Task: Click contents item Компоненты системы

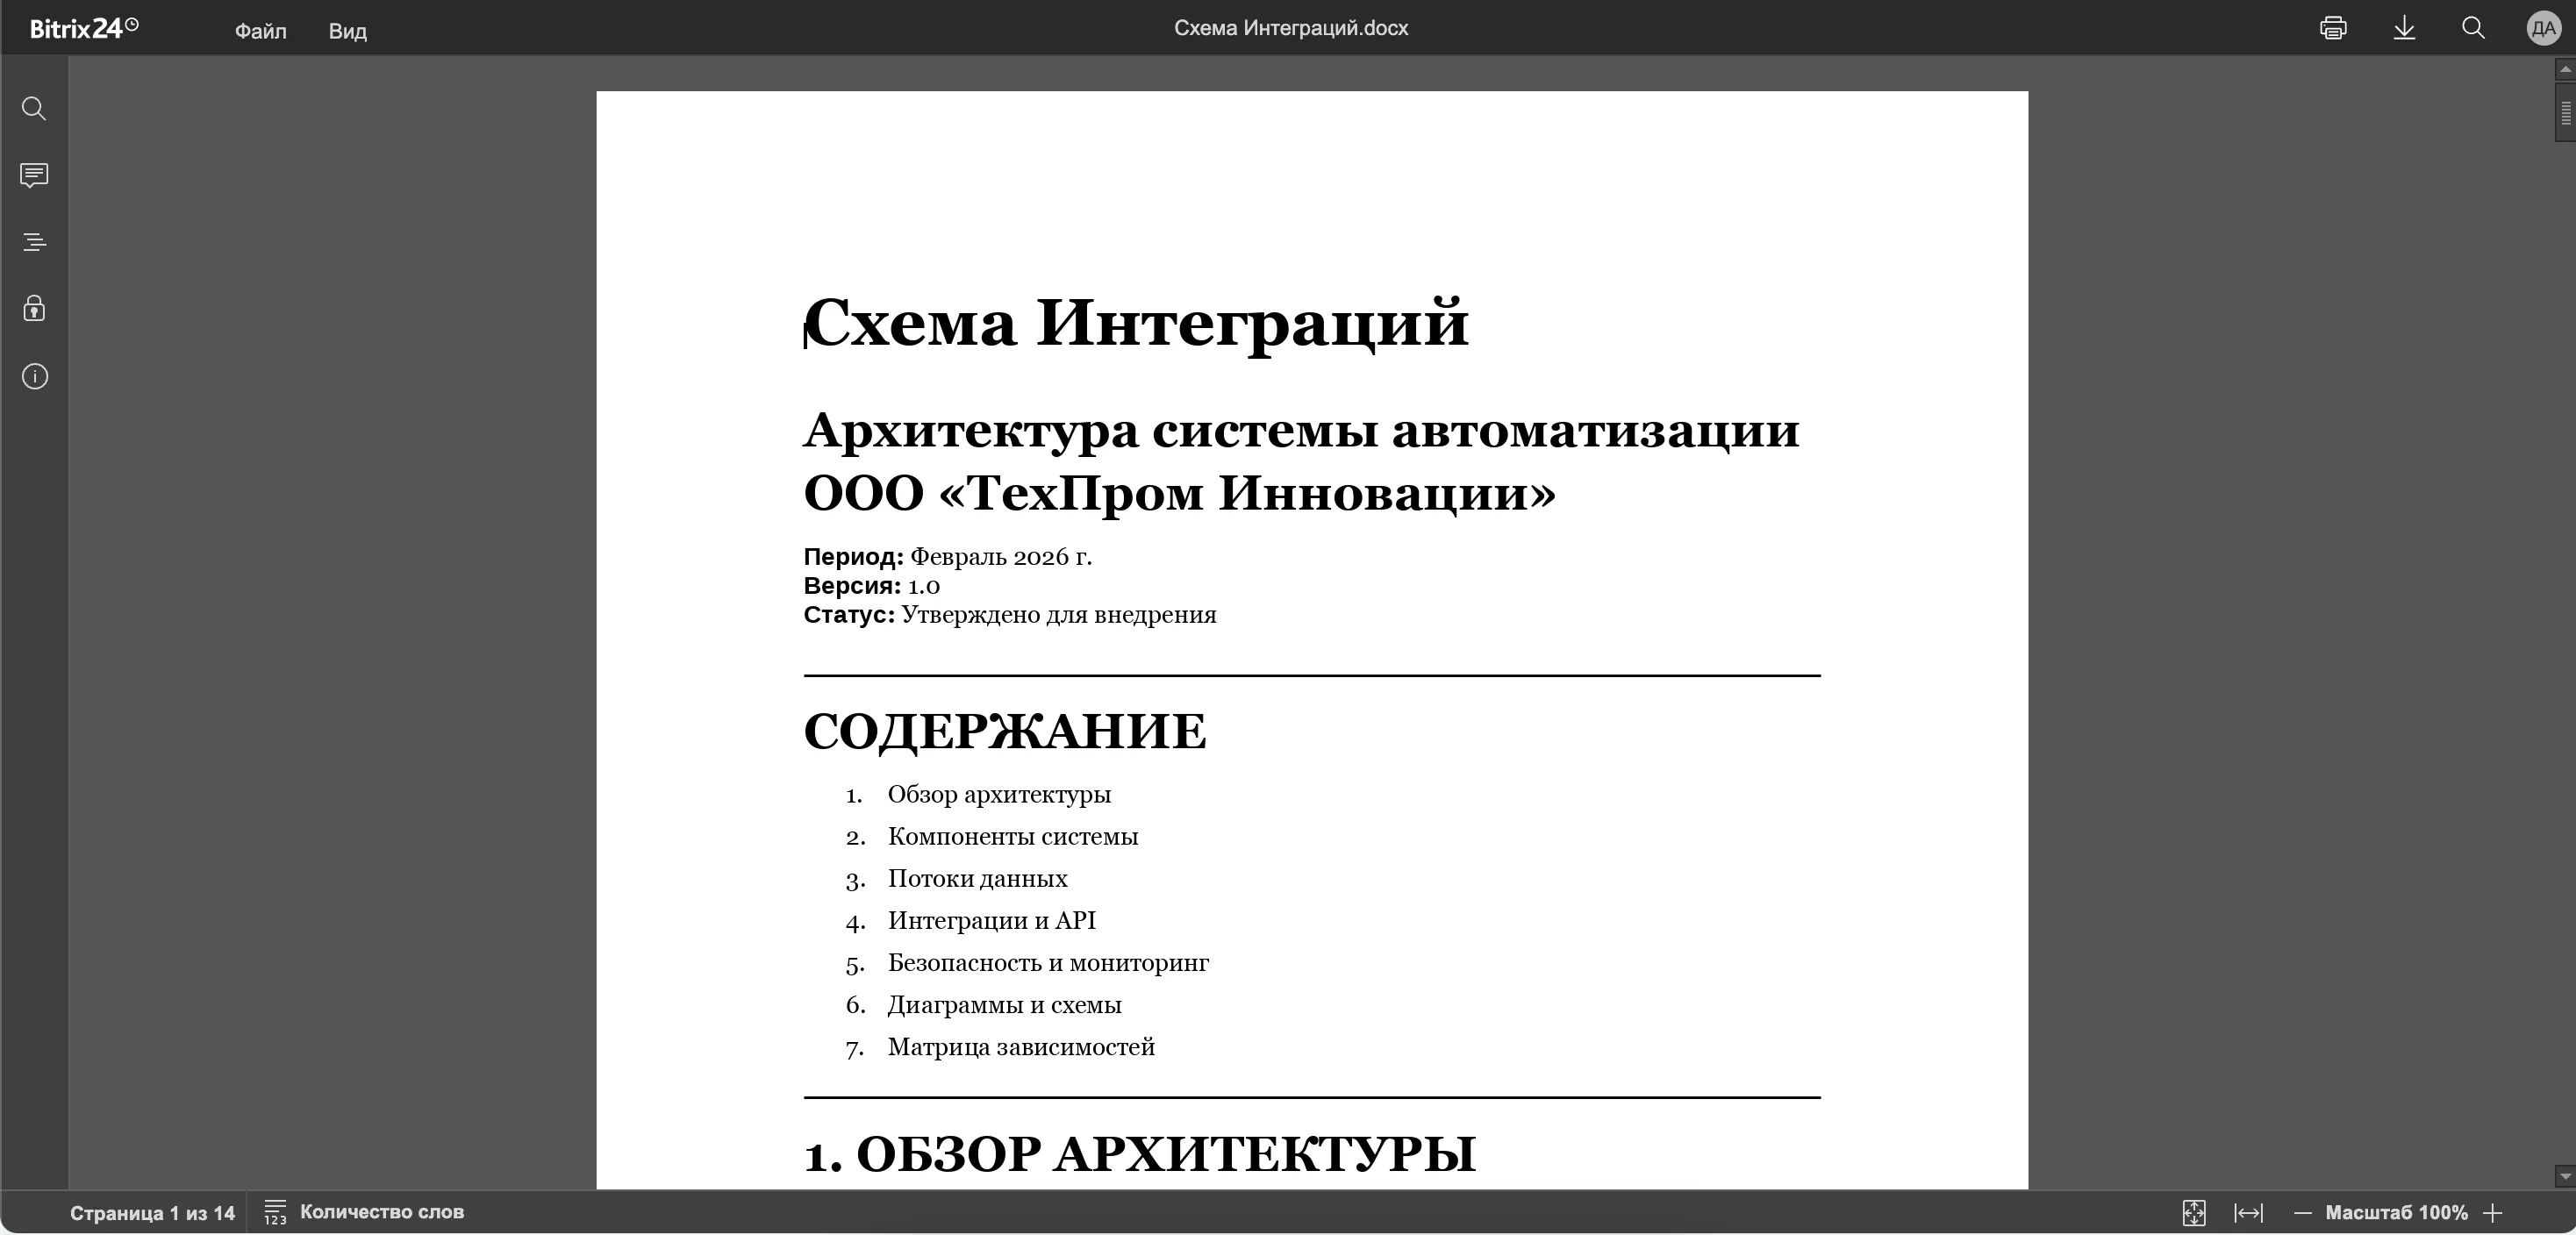Action: 1013,836
